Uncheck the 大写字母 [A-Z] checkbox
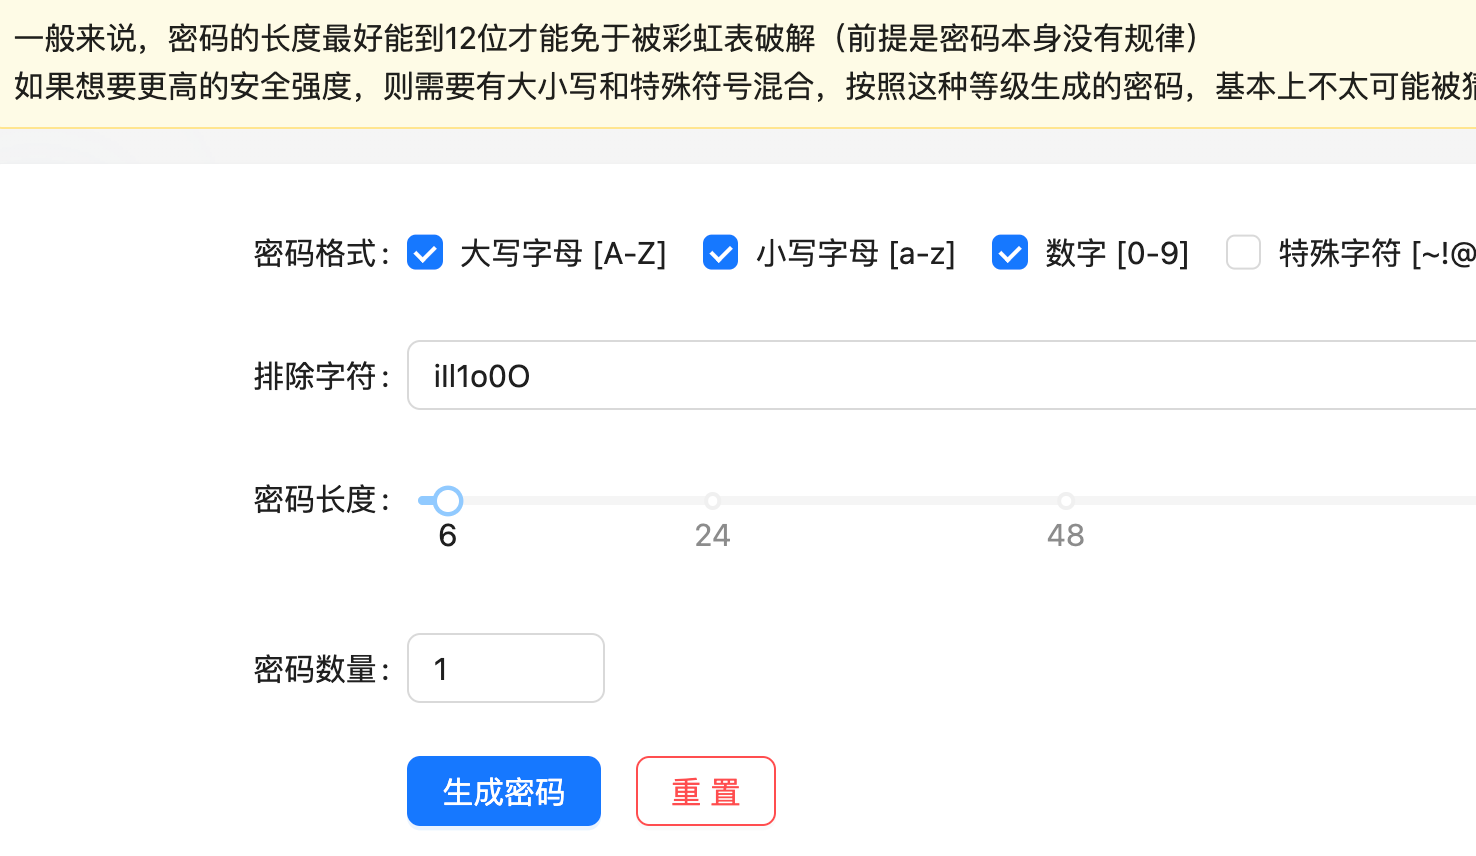Screen dimensions: 1476x856 point(425,253)
